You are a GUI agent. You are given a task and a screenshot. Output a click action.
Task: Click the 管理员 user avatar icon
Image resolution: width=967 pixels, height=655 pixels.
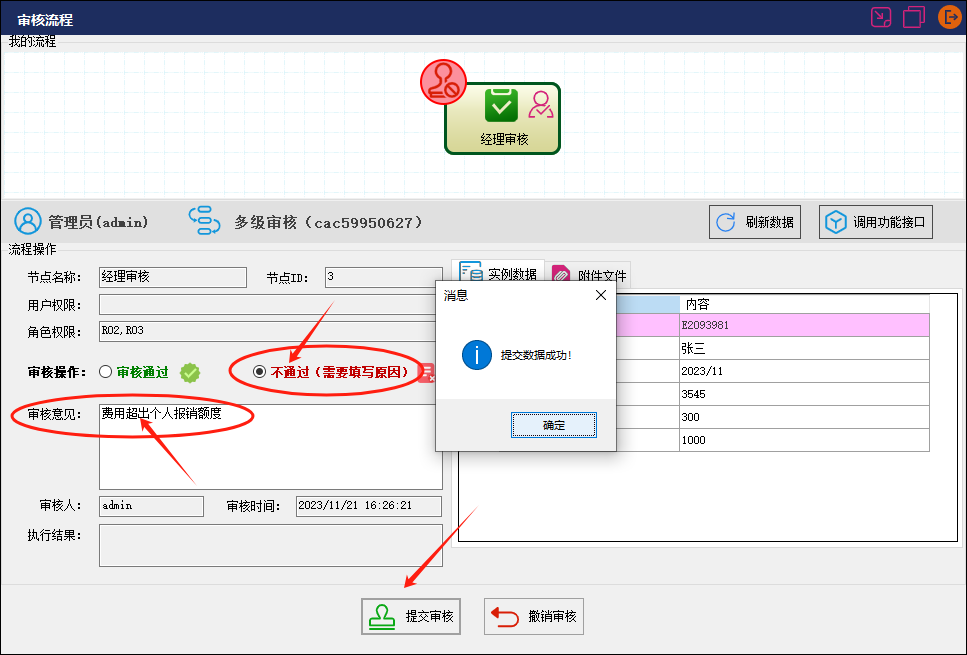tap(28, 221)
